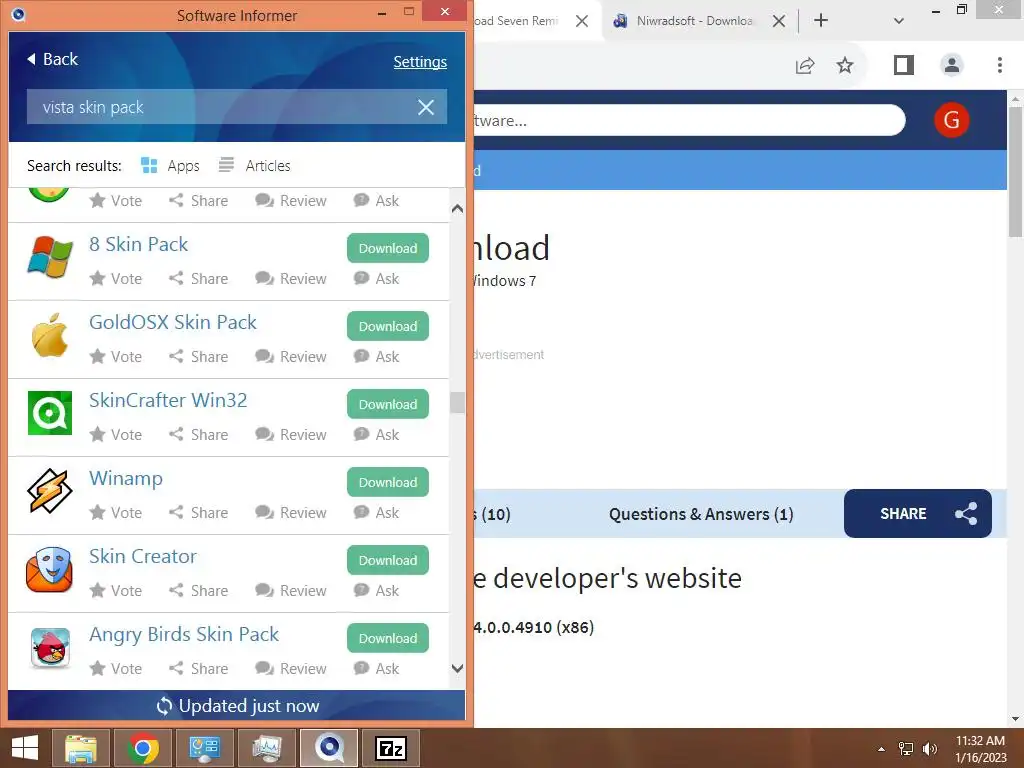Image resolution: width=1024 pixels, height=768 pixels.
Task: Open Chrome profile avatar
Action: click(x=952, y=65)
